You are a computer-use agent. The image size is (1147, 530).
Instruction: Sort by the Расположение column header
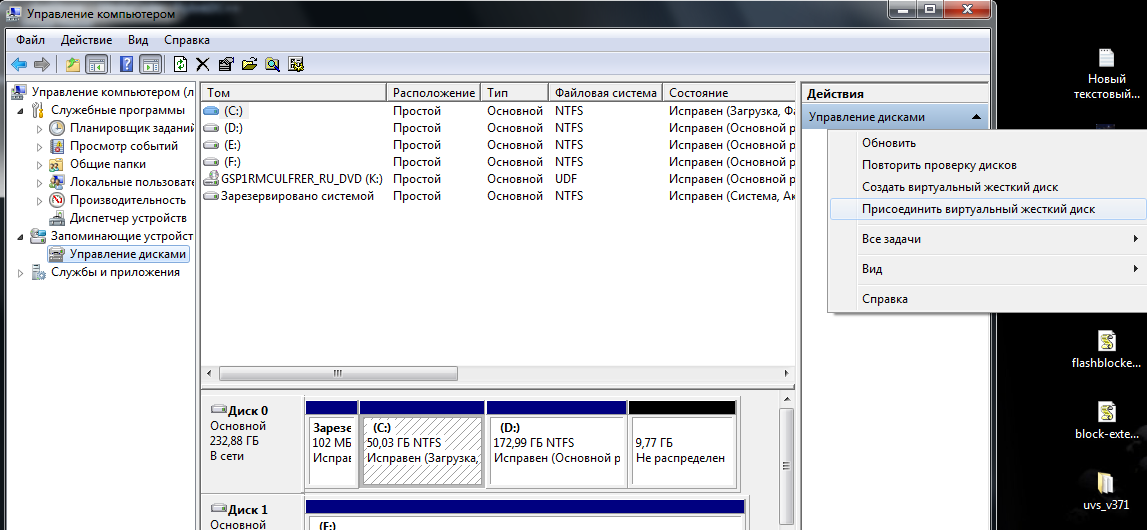[433, 93]
